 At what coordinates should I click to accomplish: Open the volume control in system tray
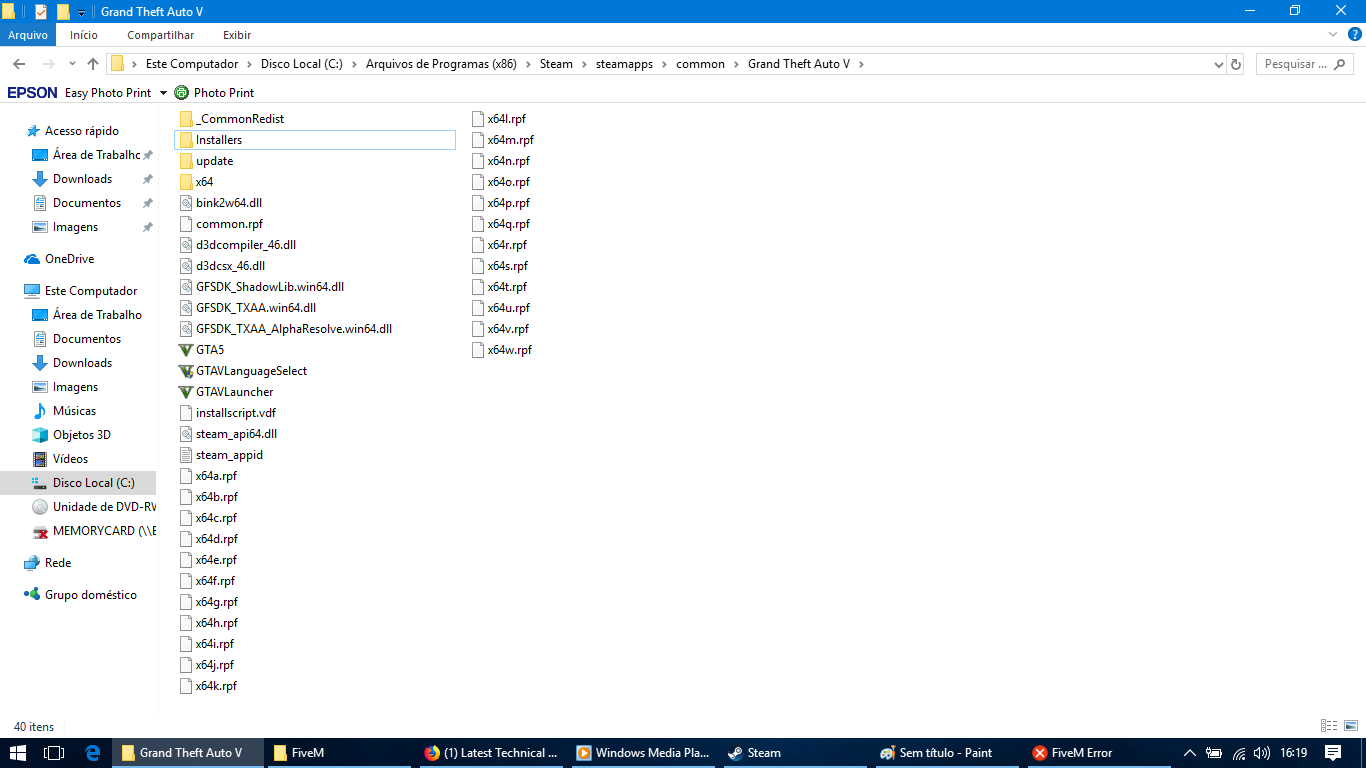pos(1262,753)
